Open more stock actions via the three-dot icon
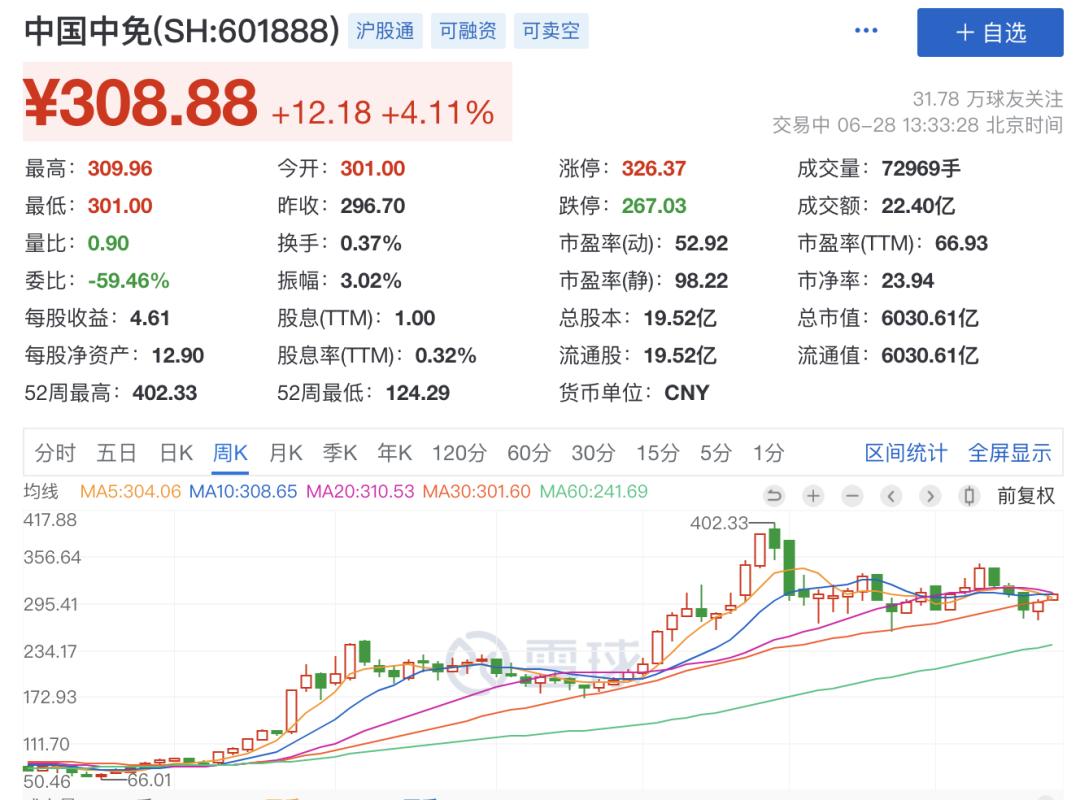This screenshot has height=800, width=1080. 865,31
